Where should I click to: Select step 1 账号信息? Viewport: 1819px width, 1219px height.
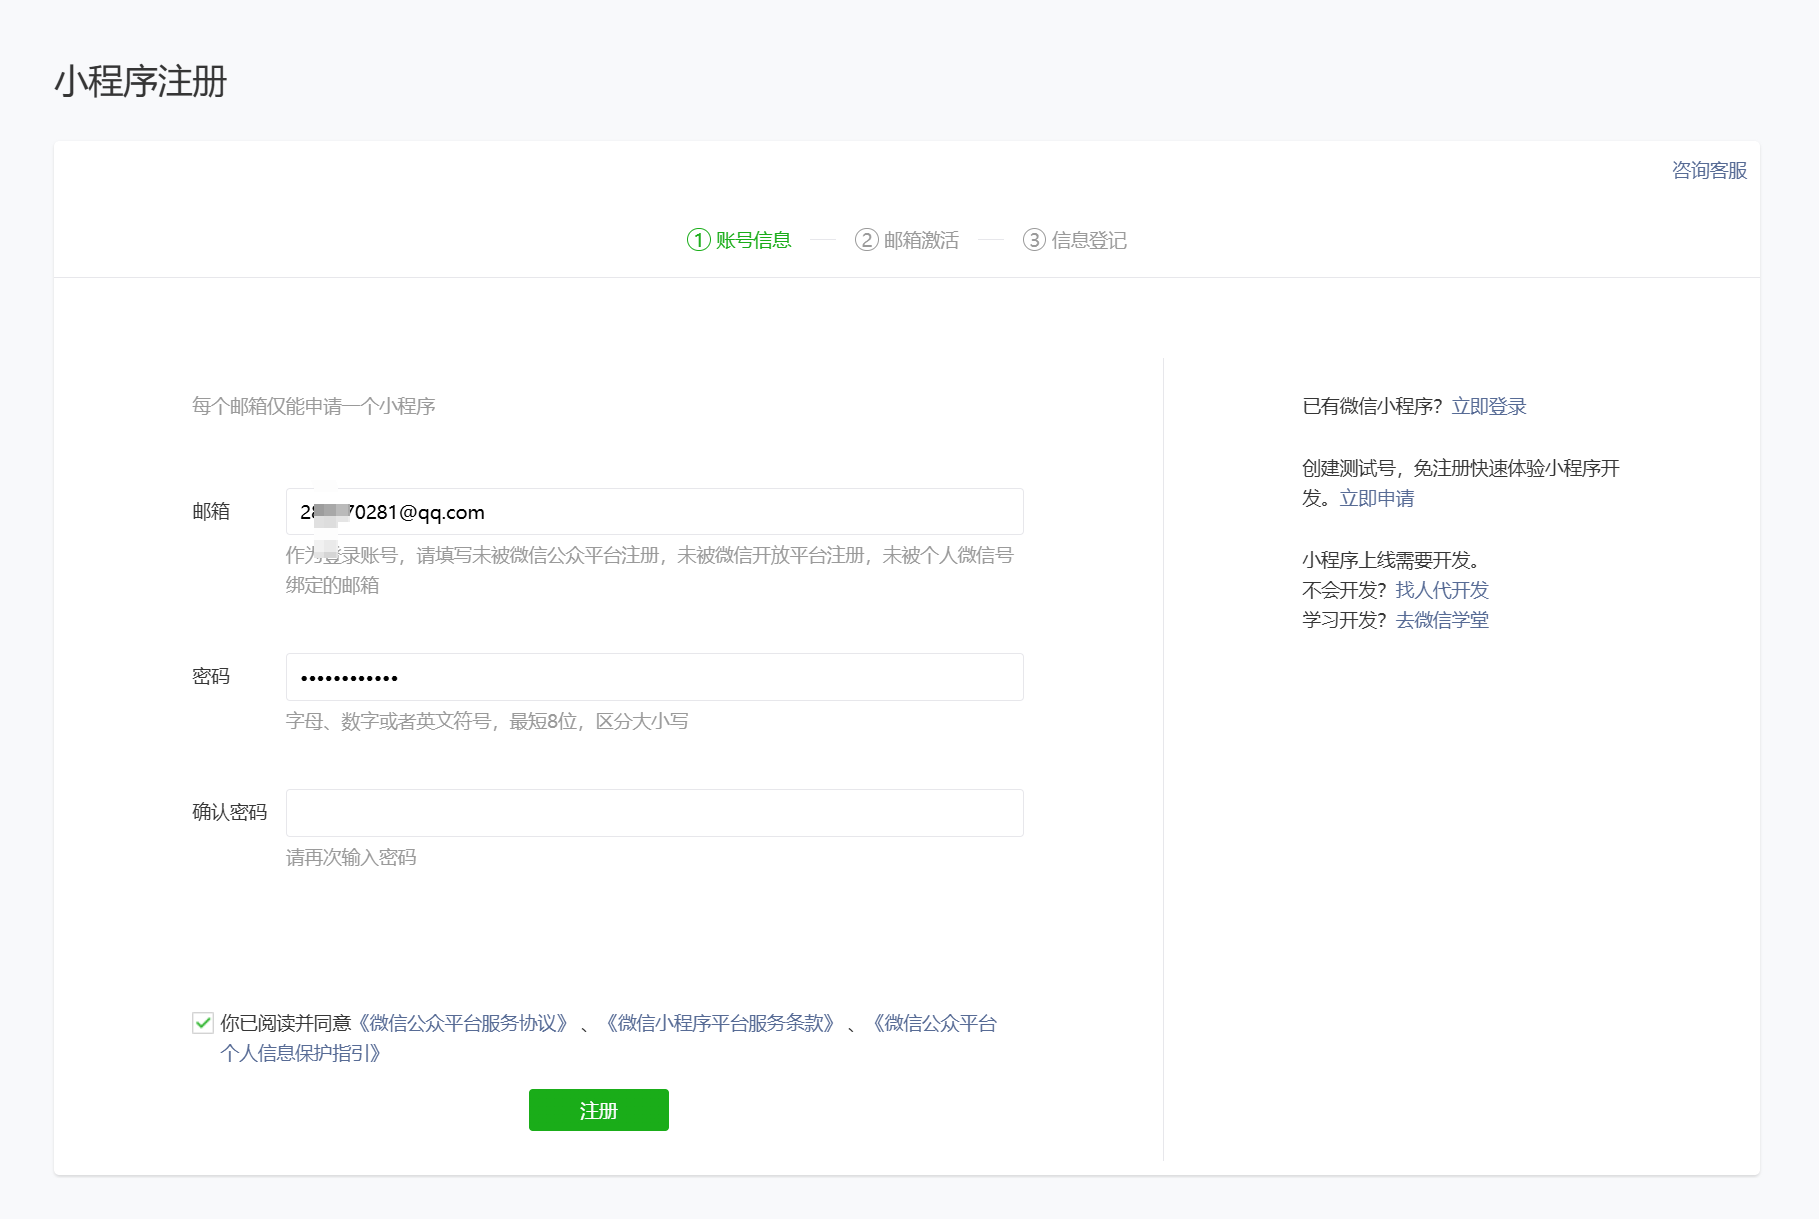pyautogui.click(x=739, y=240)
